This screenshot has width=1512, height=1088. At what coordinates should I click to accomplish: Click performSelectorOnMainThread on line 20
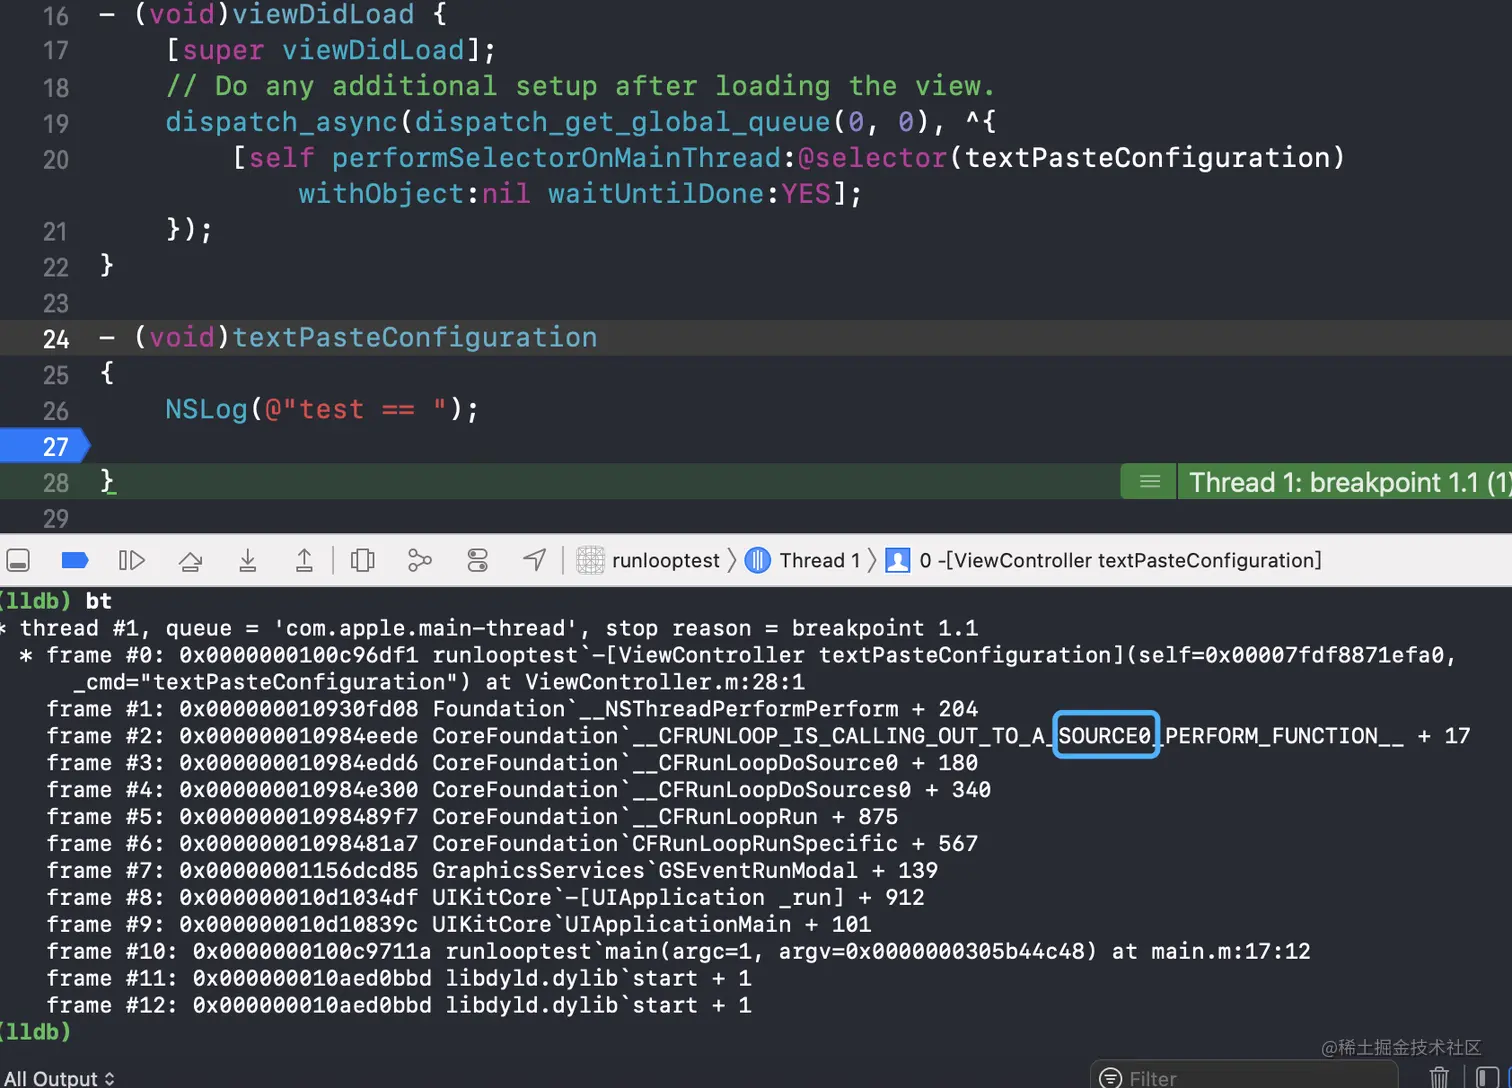(556, 158)
